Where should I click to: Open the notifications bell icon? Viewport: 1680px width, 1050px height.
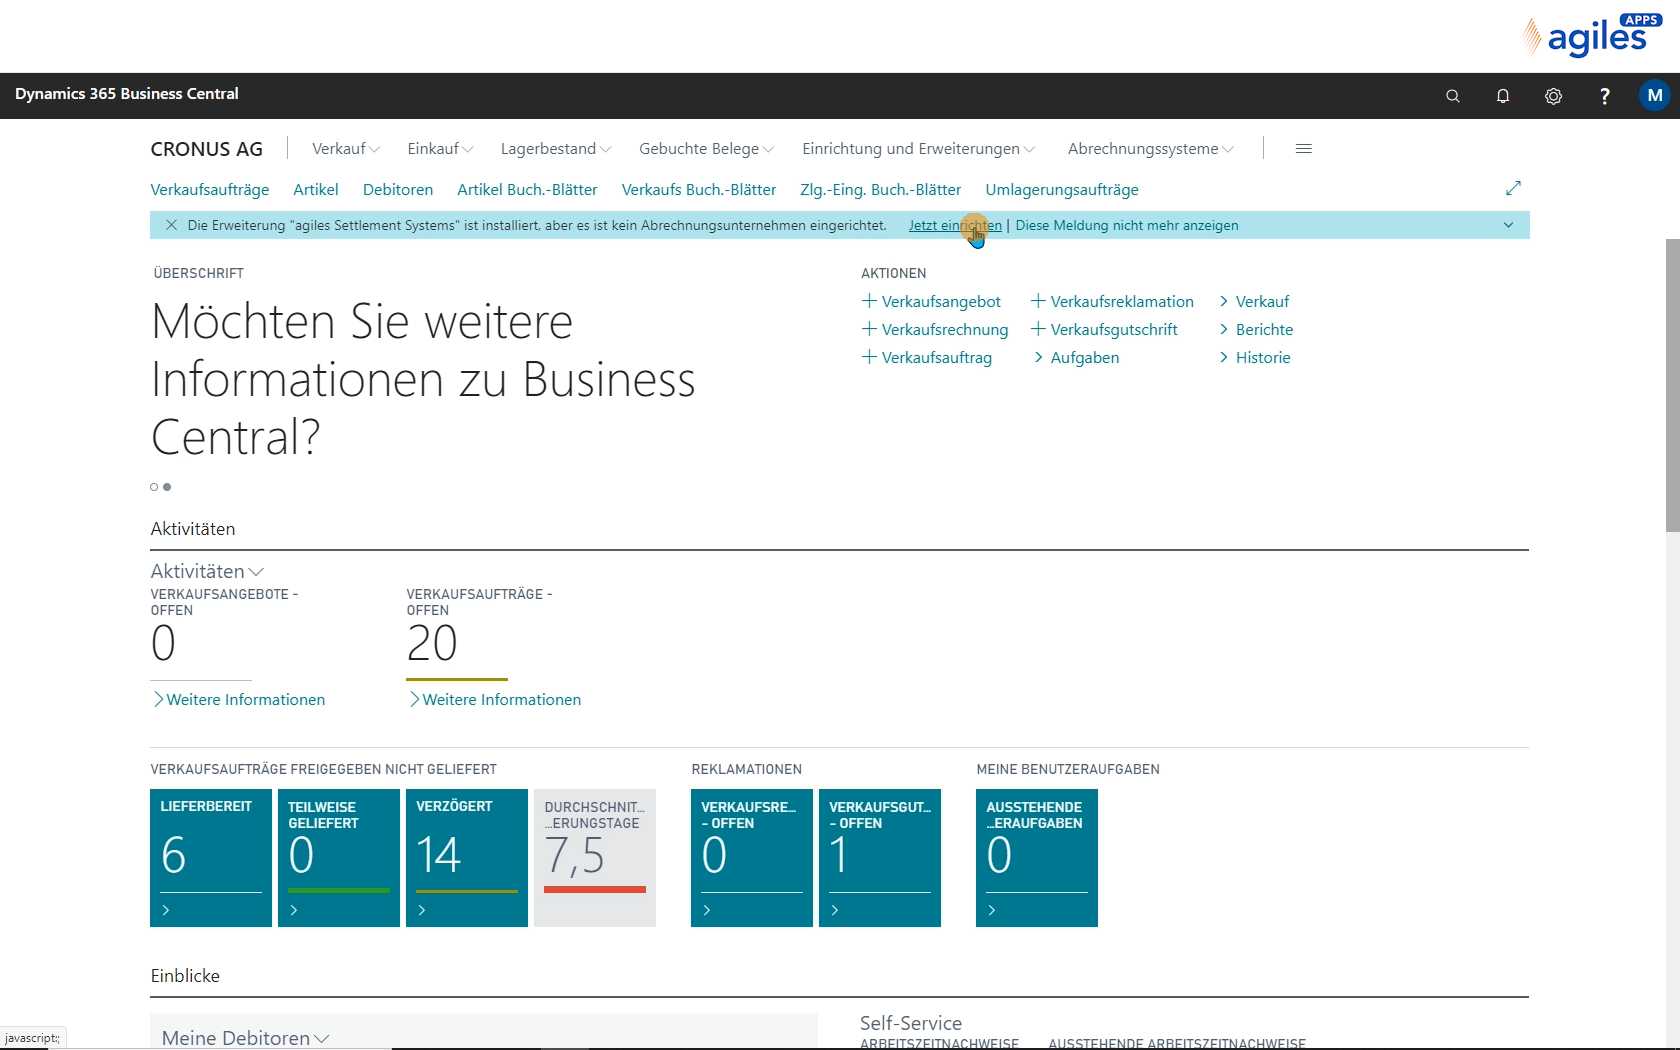tap(1503, 96)
